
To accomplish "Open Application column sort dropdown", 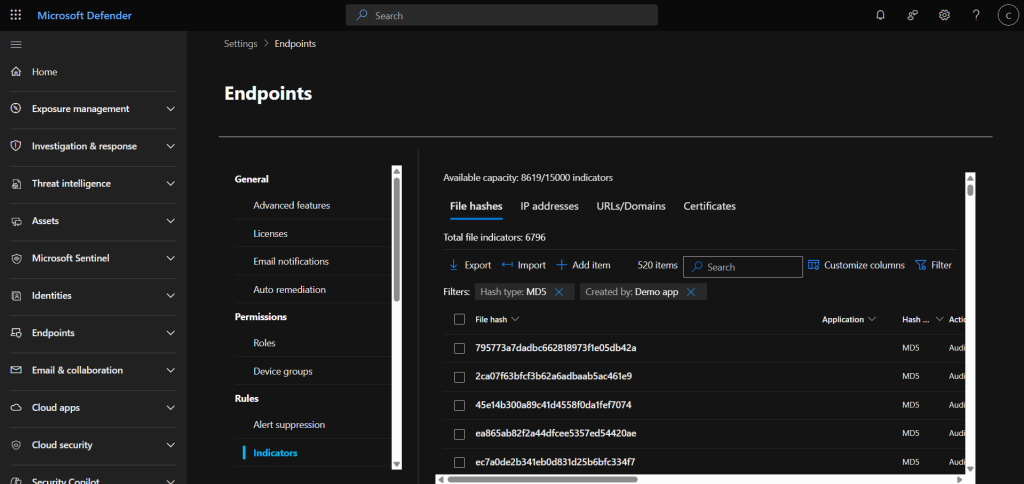I will coord(872,319).
